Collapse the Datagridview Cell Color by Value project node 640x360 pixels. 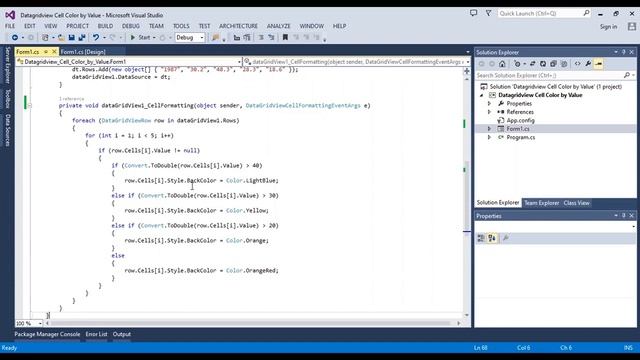click(482, 95)
